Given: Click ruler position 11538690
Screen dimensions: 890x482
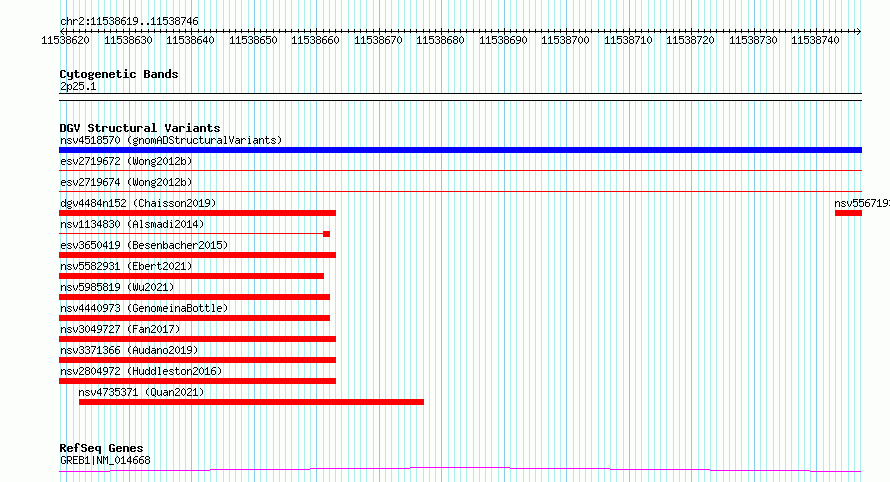Looking at the screenshot, I should click(503, 40).
